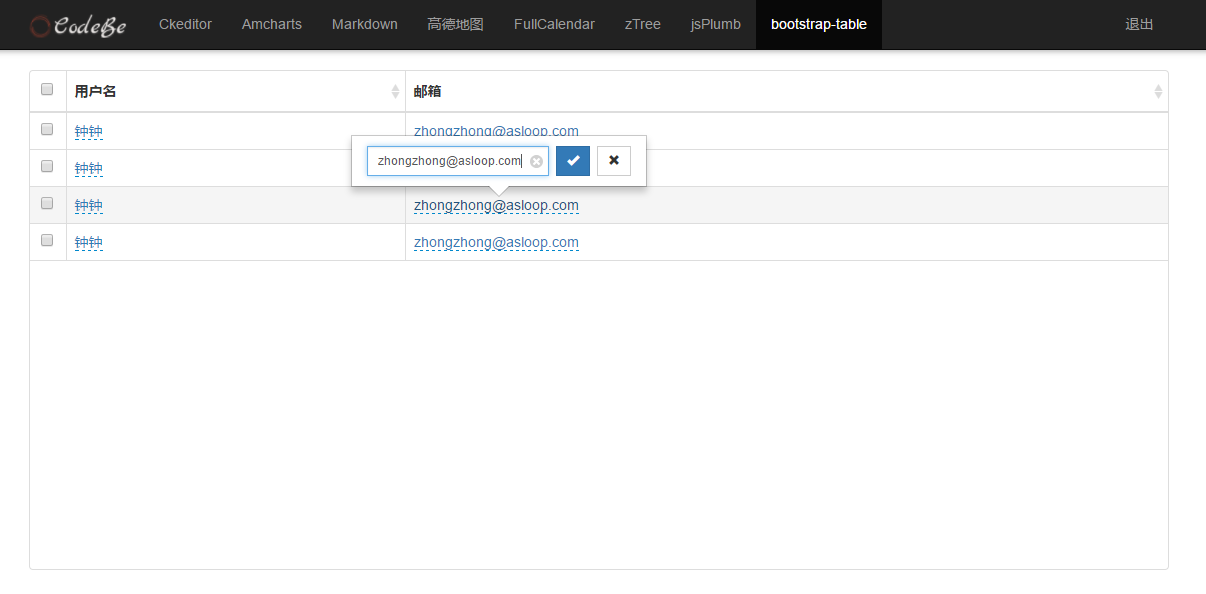The height and width of the screenshot is (594, 1206).
Task: Edit the 钟钟 username in first row
Action: [89, 131]
